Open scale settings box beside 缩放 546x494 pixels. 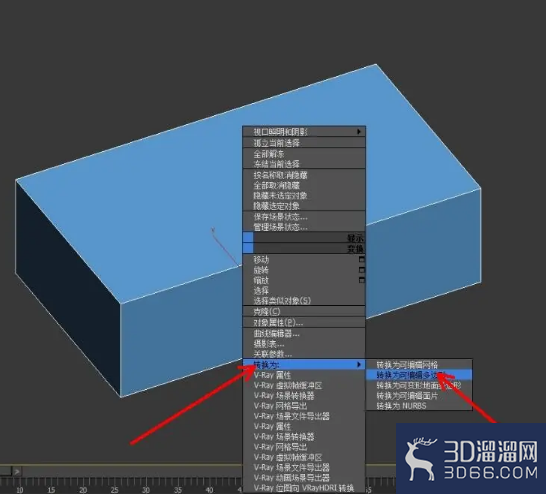coord(362,280)
